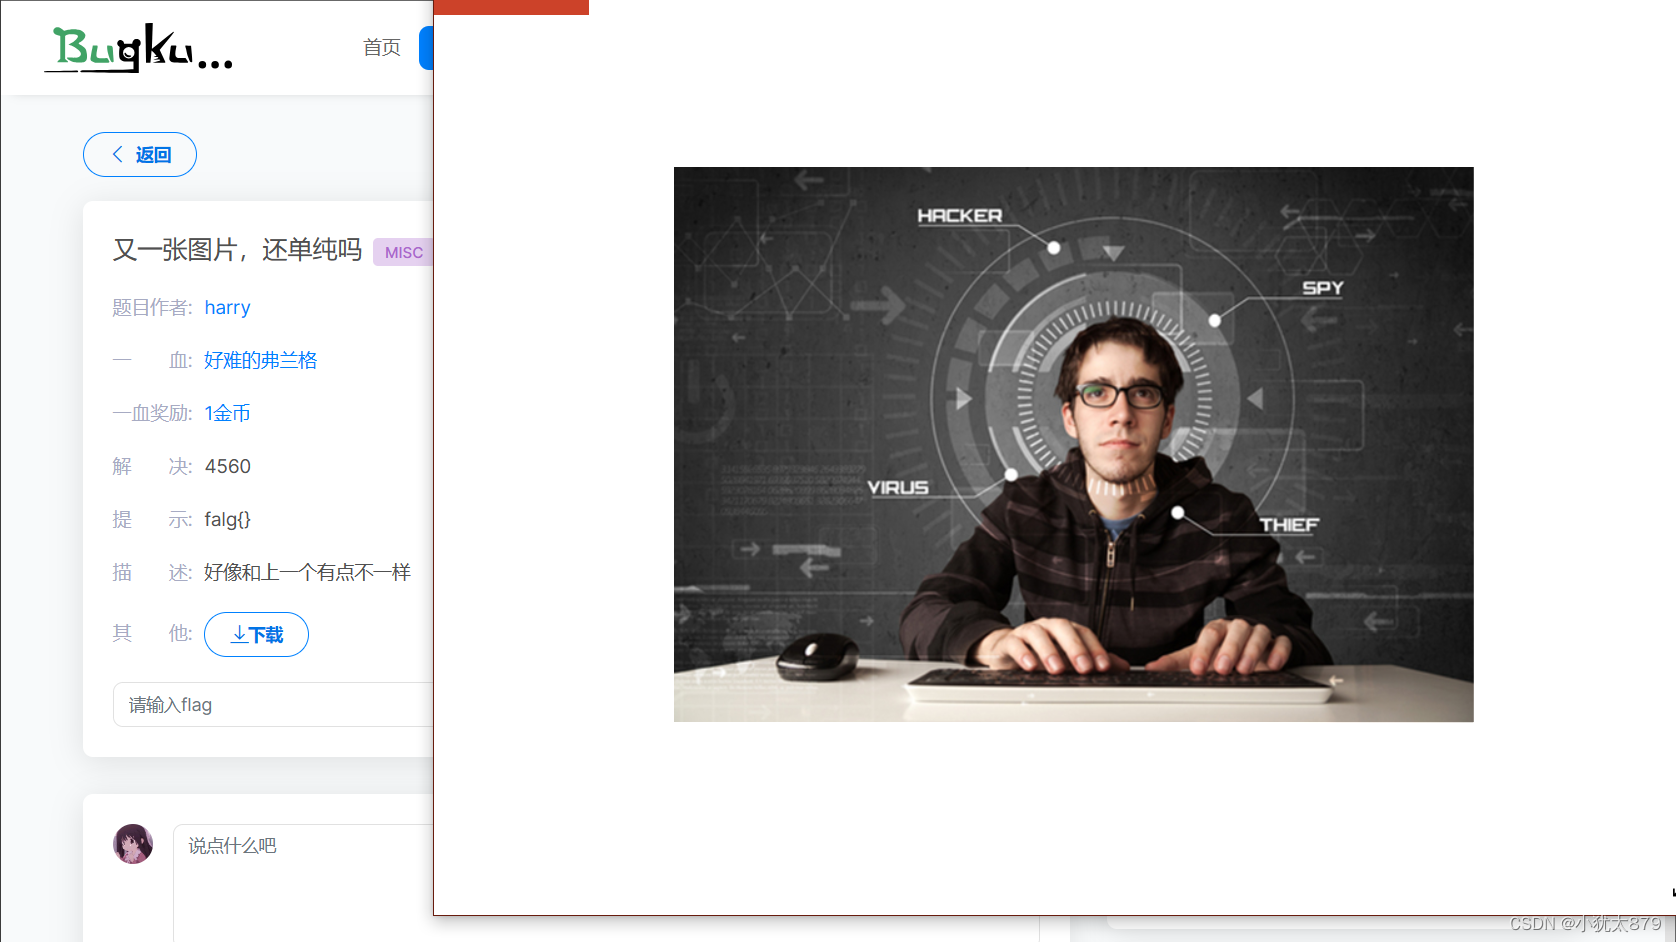The width and height of the screenshot is (1676, 942).
Task: Open the 首页 home menu item
Action: click(382, 47)
